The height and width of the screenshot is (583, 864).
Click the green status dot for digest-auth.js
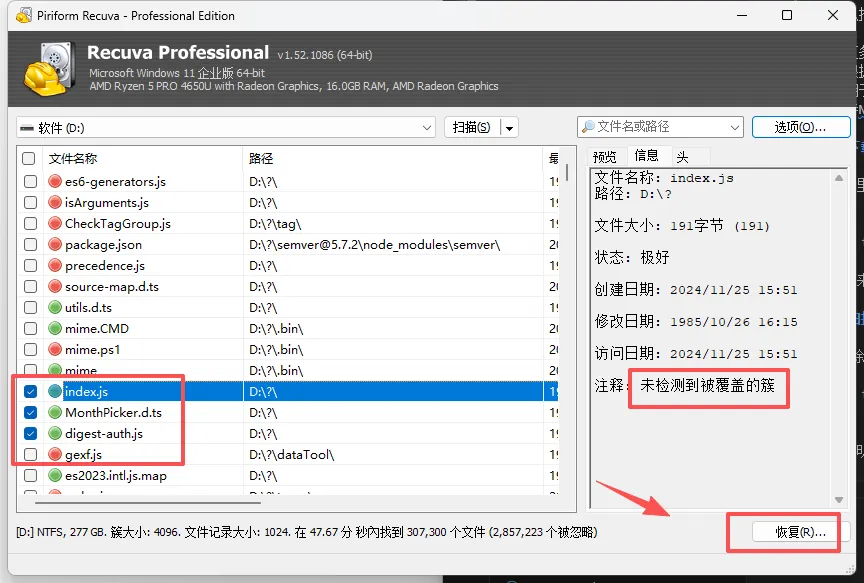[55, 434]
